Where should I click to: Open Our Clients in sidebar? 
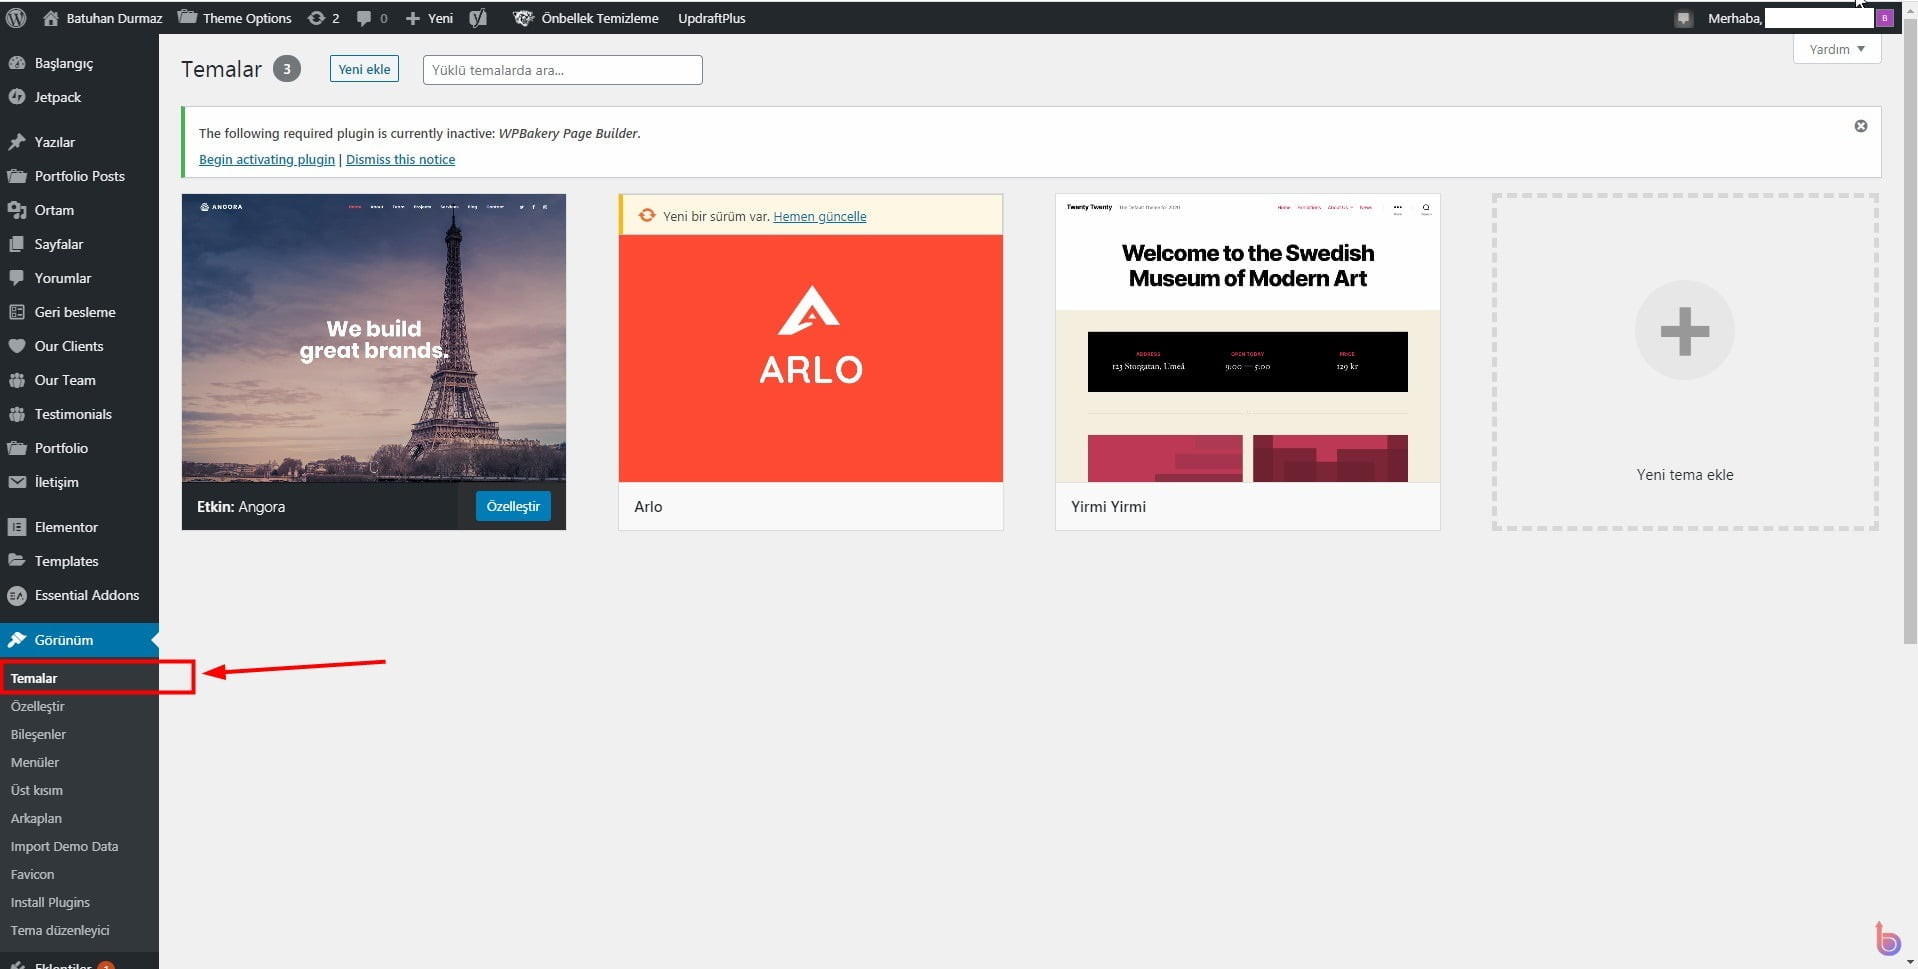(x=79, y=346)
